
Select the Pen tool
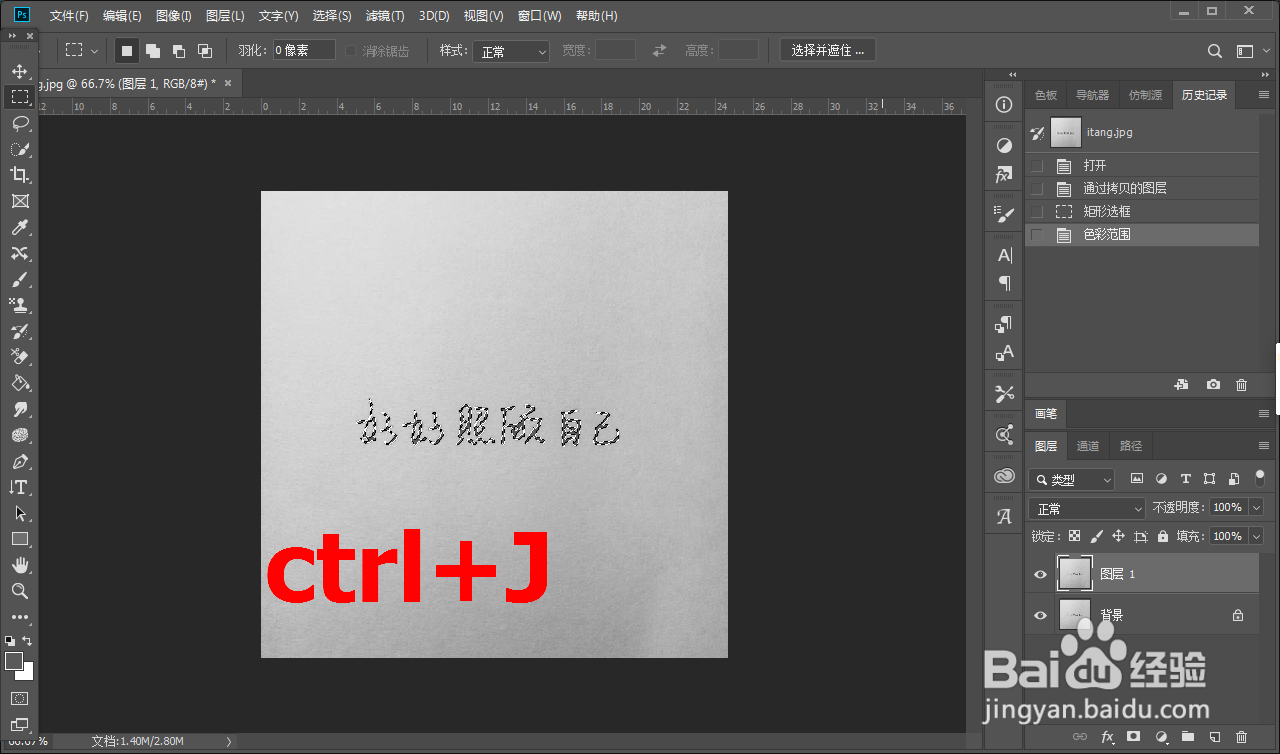[19, 461]
